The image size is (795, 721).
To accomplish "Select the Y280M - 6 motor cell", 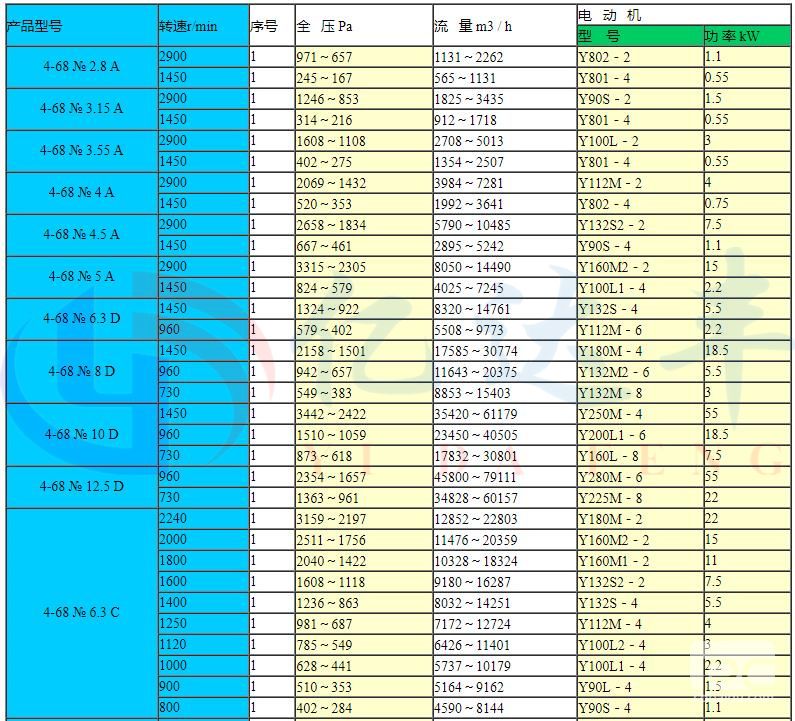I will (639, 477).
